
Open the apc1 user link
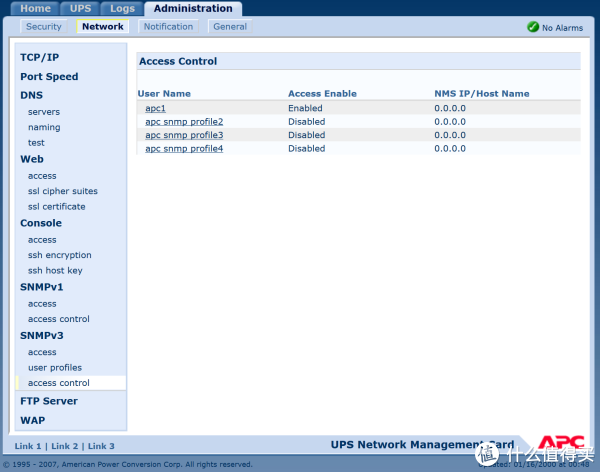point(155,108)
